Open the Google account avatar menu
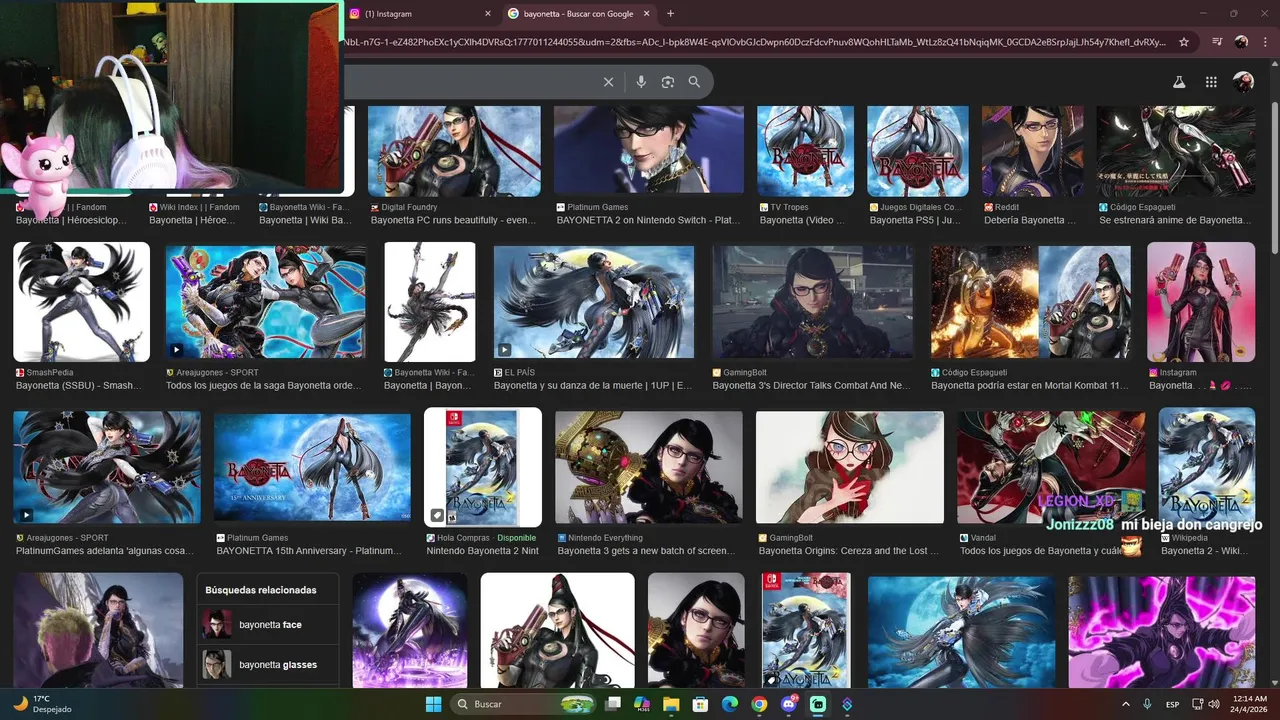 pos(1243,82)
